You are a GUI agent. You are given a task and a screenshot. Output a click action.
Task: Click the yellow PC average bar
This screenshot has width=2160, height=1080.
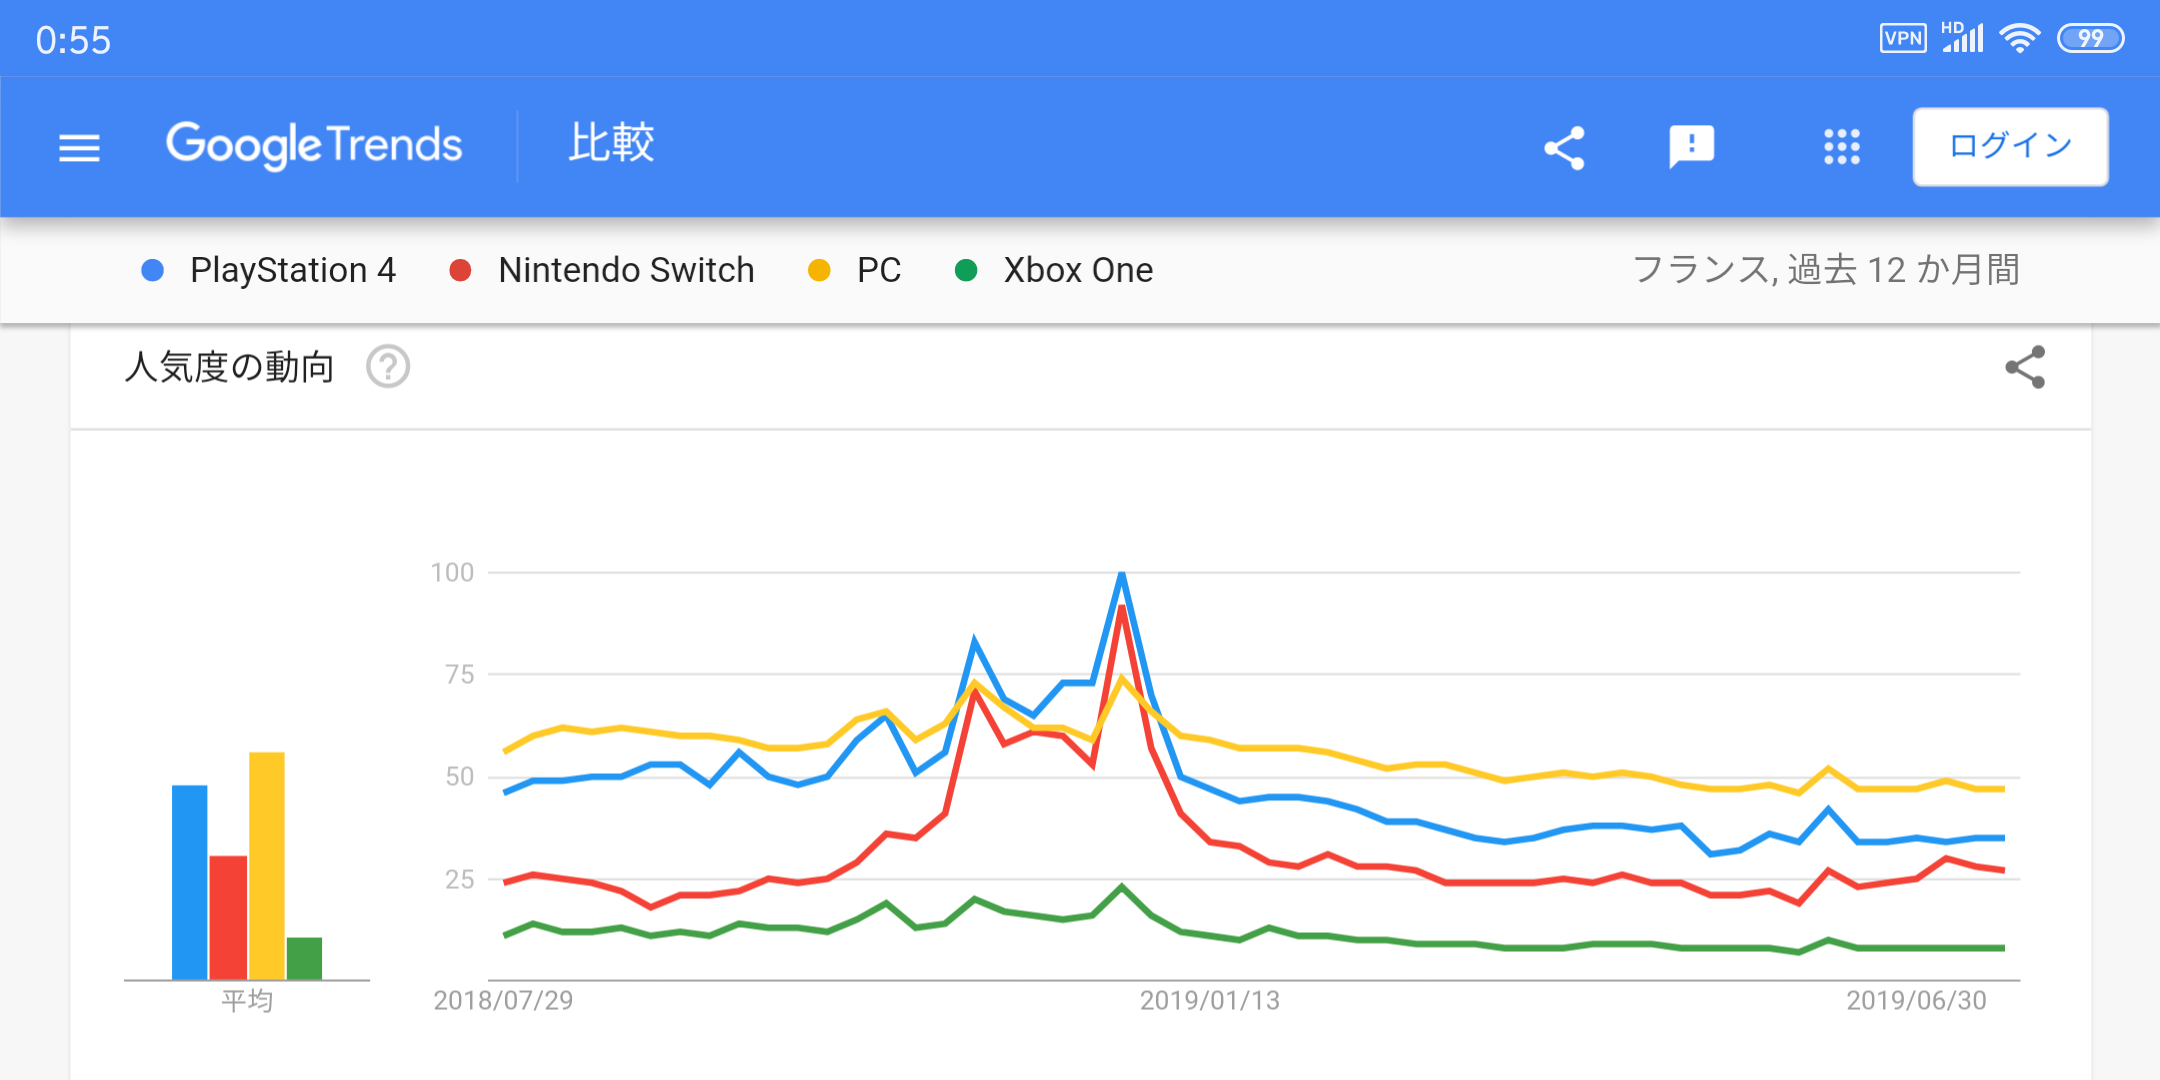pos(267,865)
